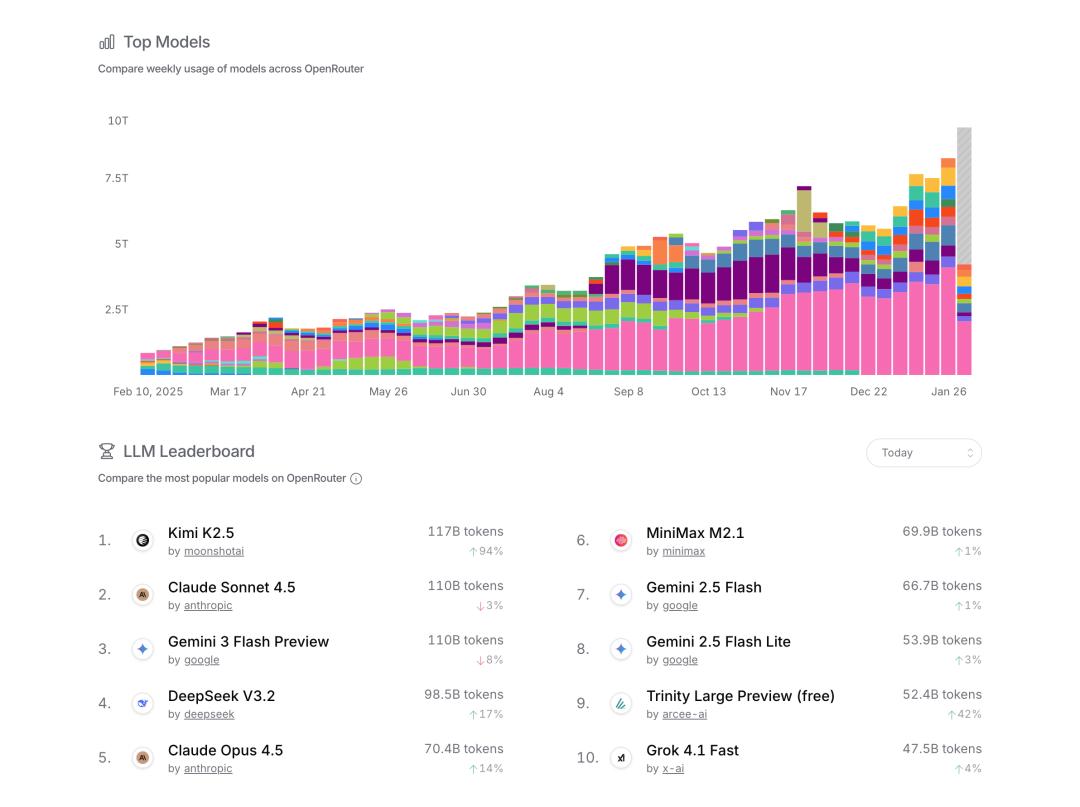Click the LLM Leaderboard info icon
Image resolution: width=1080 pixels, height=807 pixels.
click(356, 479)
